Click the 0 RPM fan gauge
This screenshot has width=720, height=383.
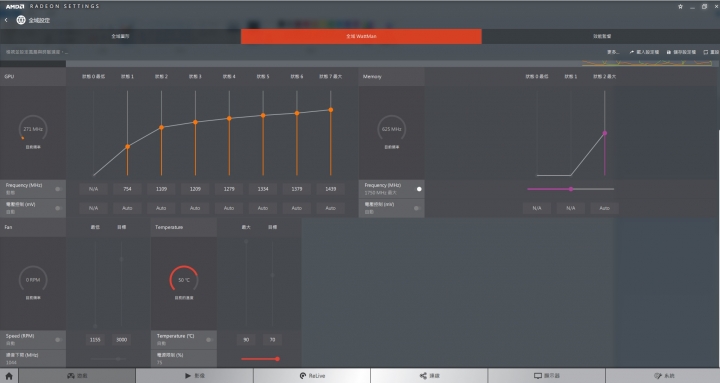click(33, 279)
